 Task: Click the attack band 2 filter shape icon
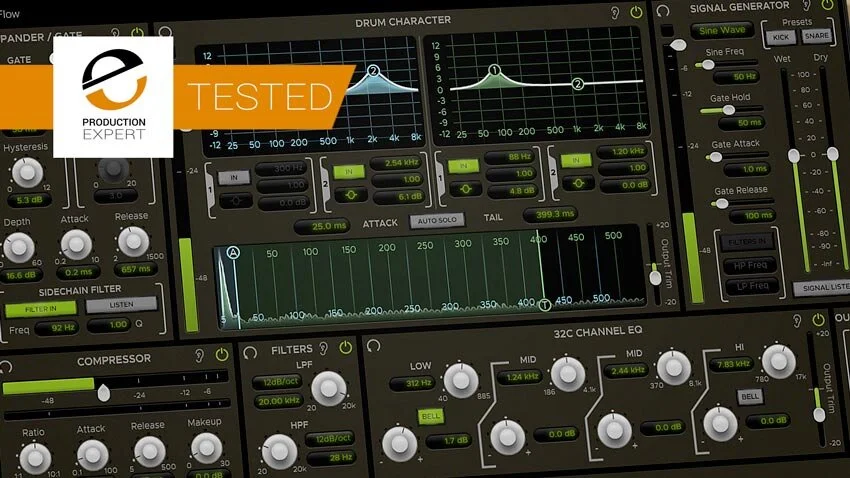(351, 195)
